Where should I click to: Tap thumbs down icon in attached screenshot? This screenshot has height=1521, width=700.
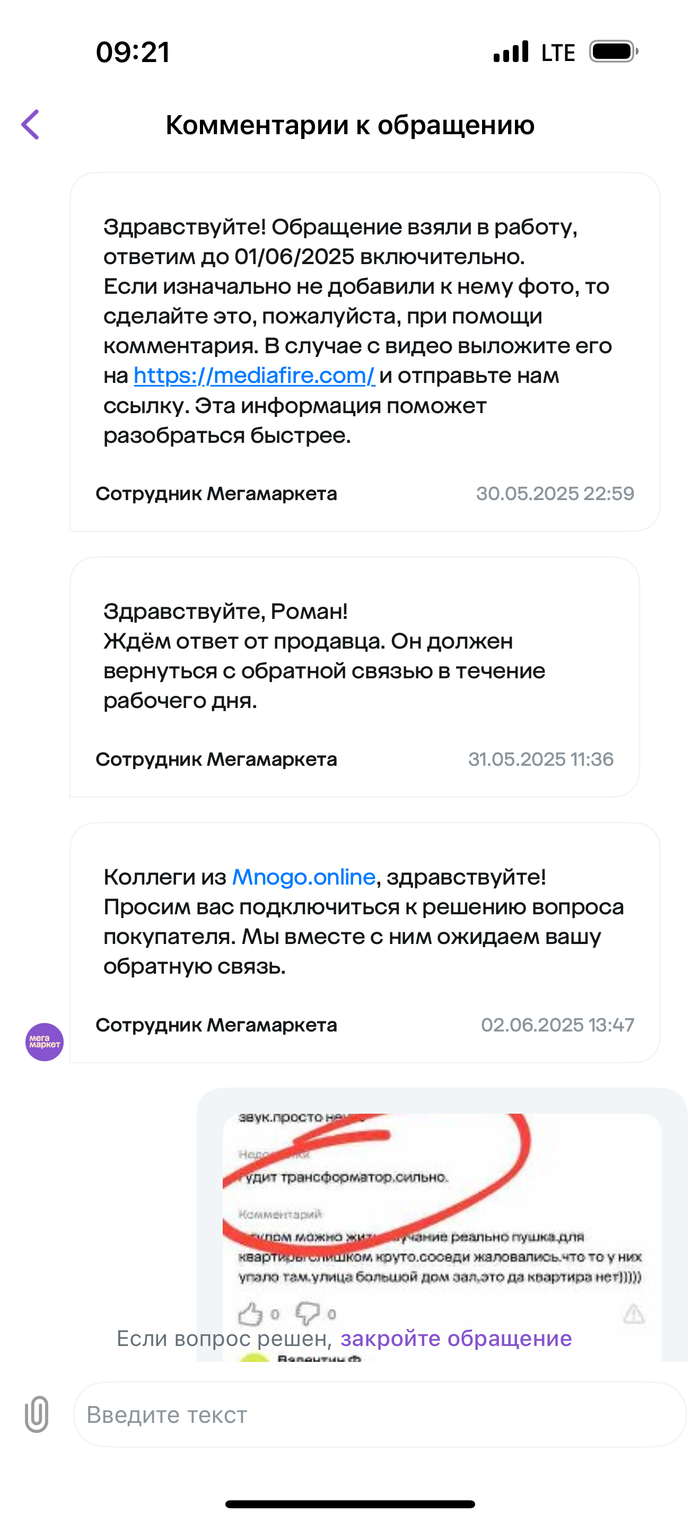pos(309,1312)
